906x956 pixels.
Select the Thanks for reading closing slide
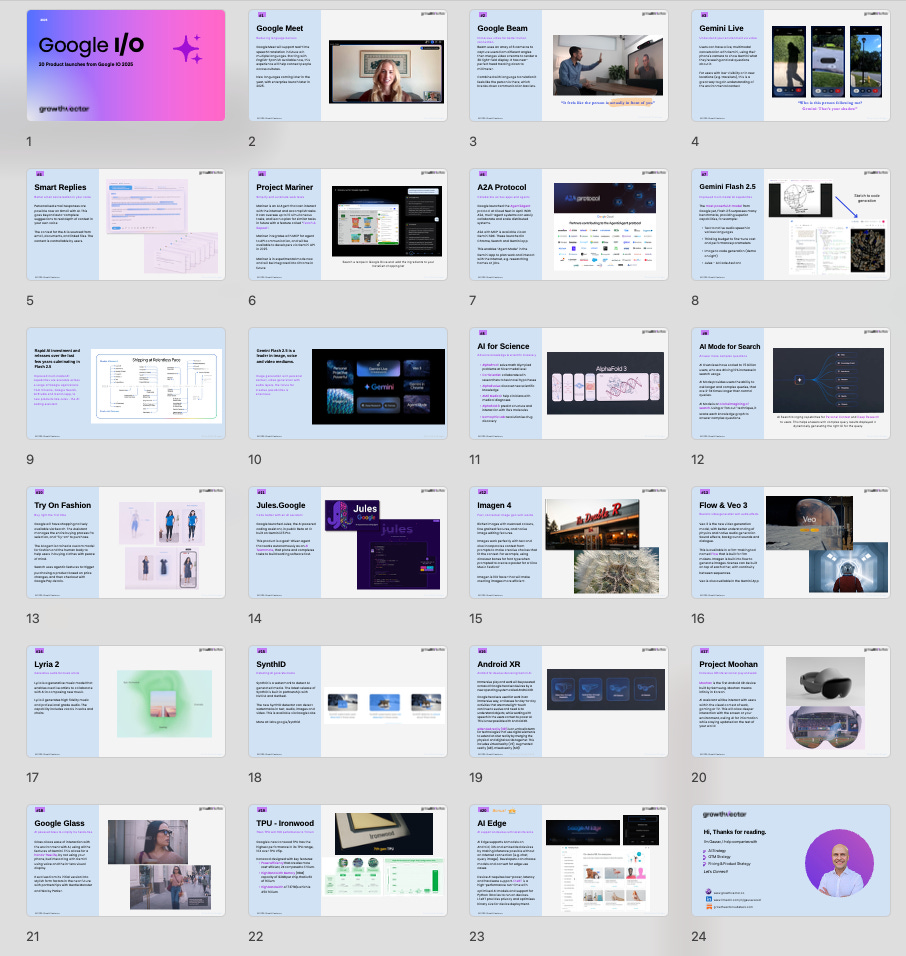tap(791, 860)
